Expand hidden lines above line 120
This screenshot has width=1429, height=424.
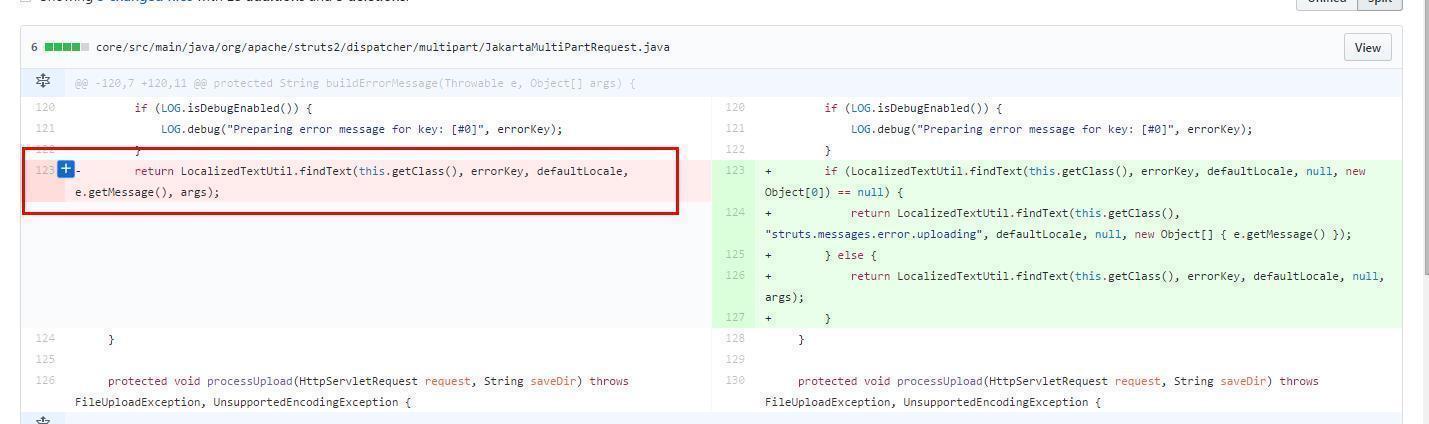tap(43, 81)
